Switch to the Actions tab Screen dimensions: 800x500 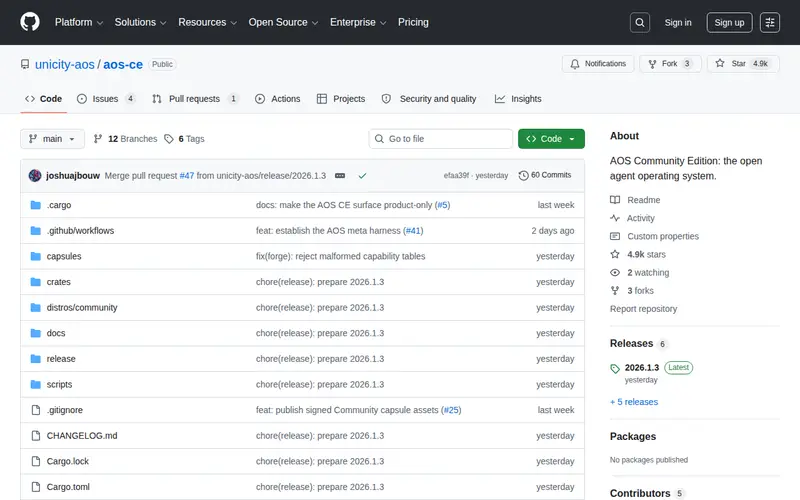[x=278, y=99]
